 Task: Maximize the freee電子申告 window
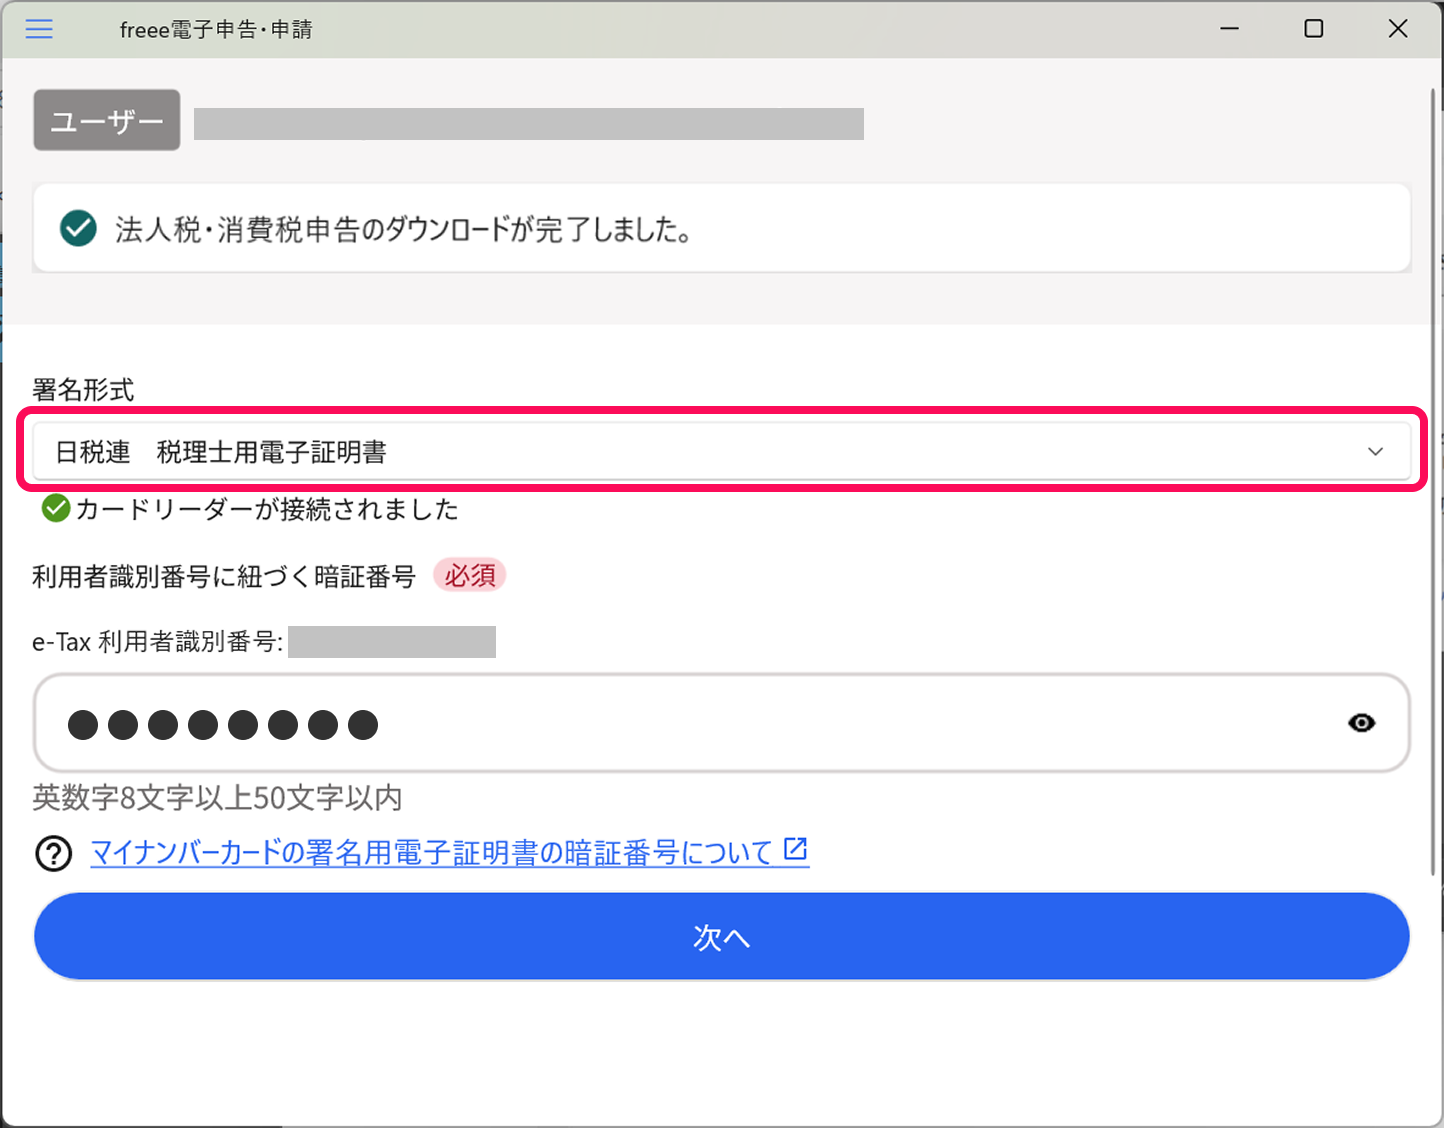click(x=1314, y=29)
